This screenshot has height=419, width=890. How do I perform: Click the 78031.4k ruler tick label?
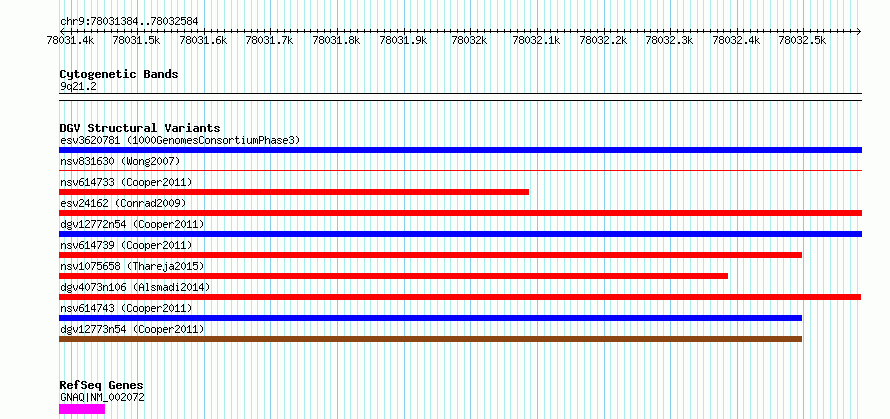(x=70, y=40)
